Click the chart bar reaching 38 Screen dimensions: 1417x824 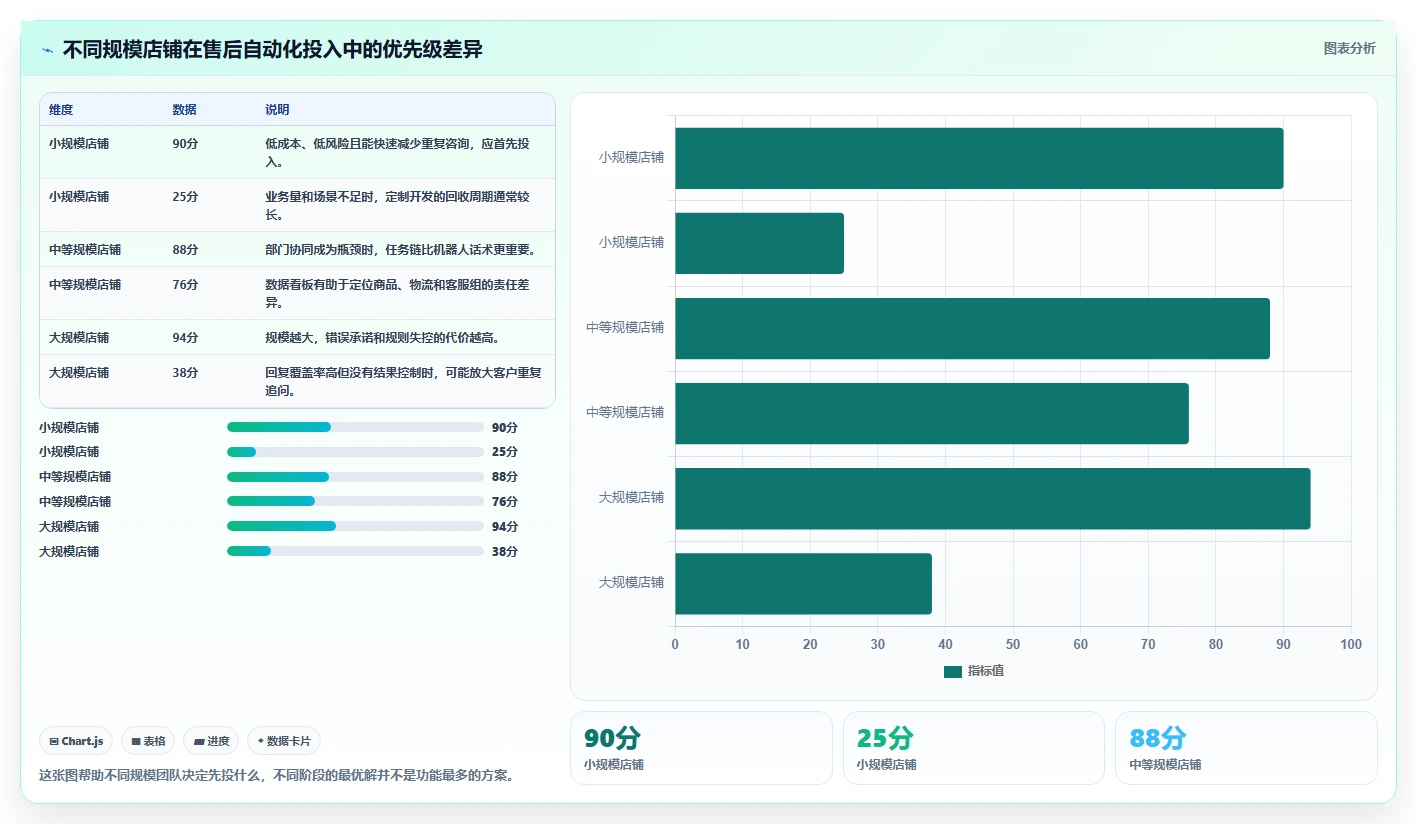point(804,583)
